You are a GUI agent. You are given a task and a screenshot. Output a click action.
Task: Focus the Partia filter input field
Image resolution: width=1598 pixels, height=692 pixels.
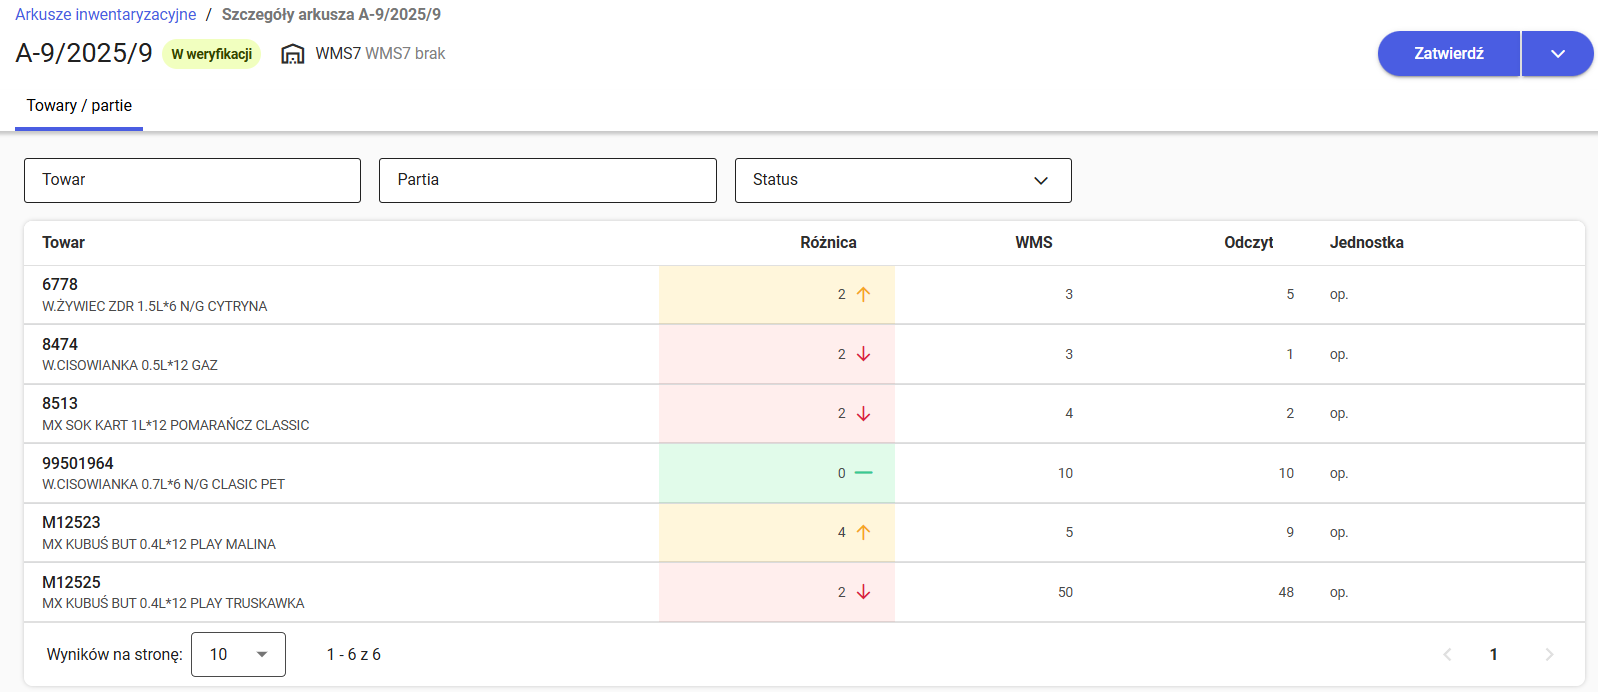[547, 180]
